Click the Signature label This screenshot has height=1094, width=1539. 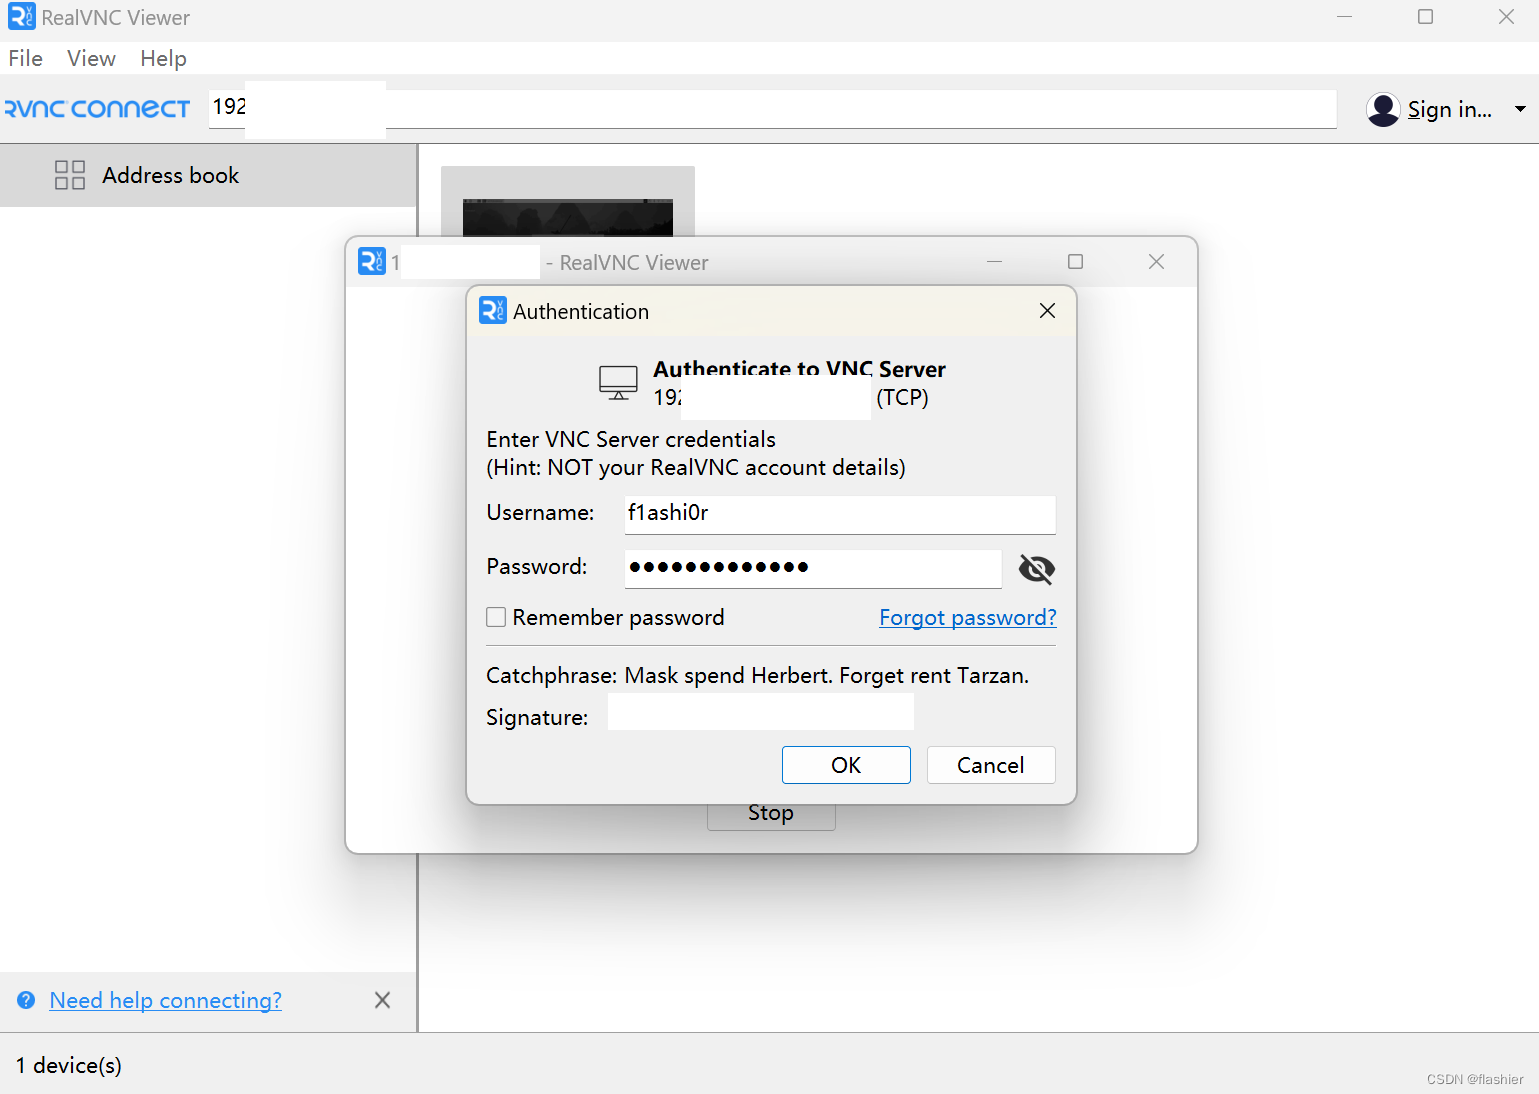(537, 717)
